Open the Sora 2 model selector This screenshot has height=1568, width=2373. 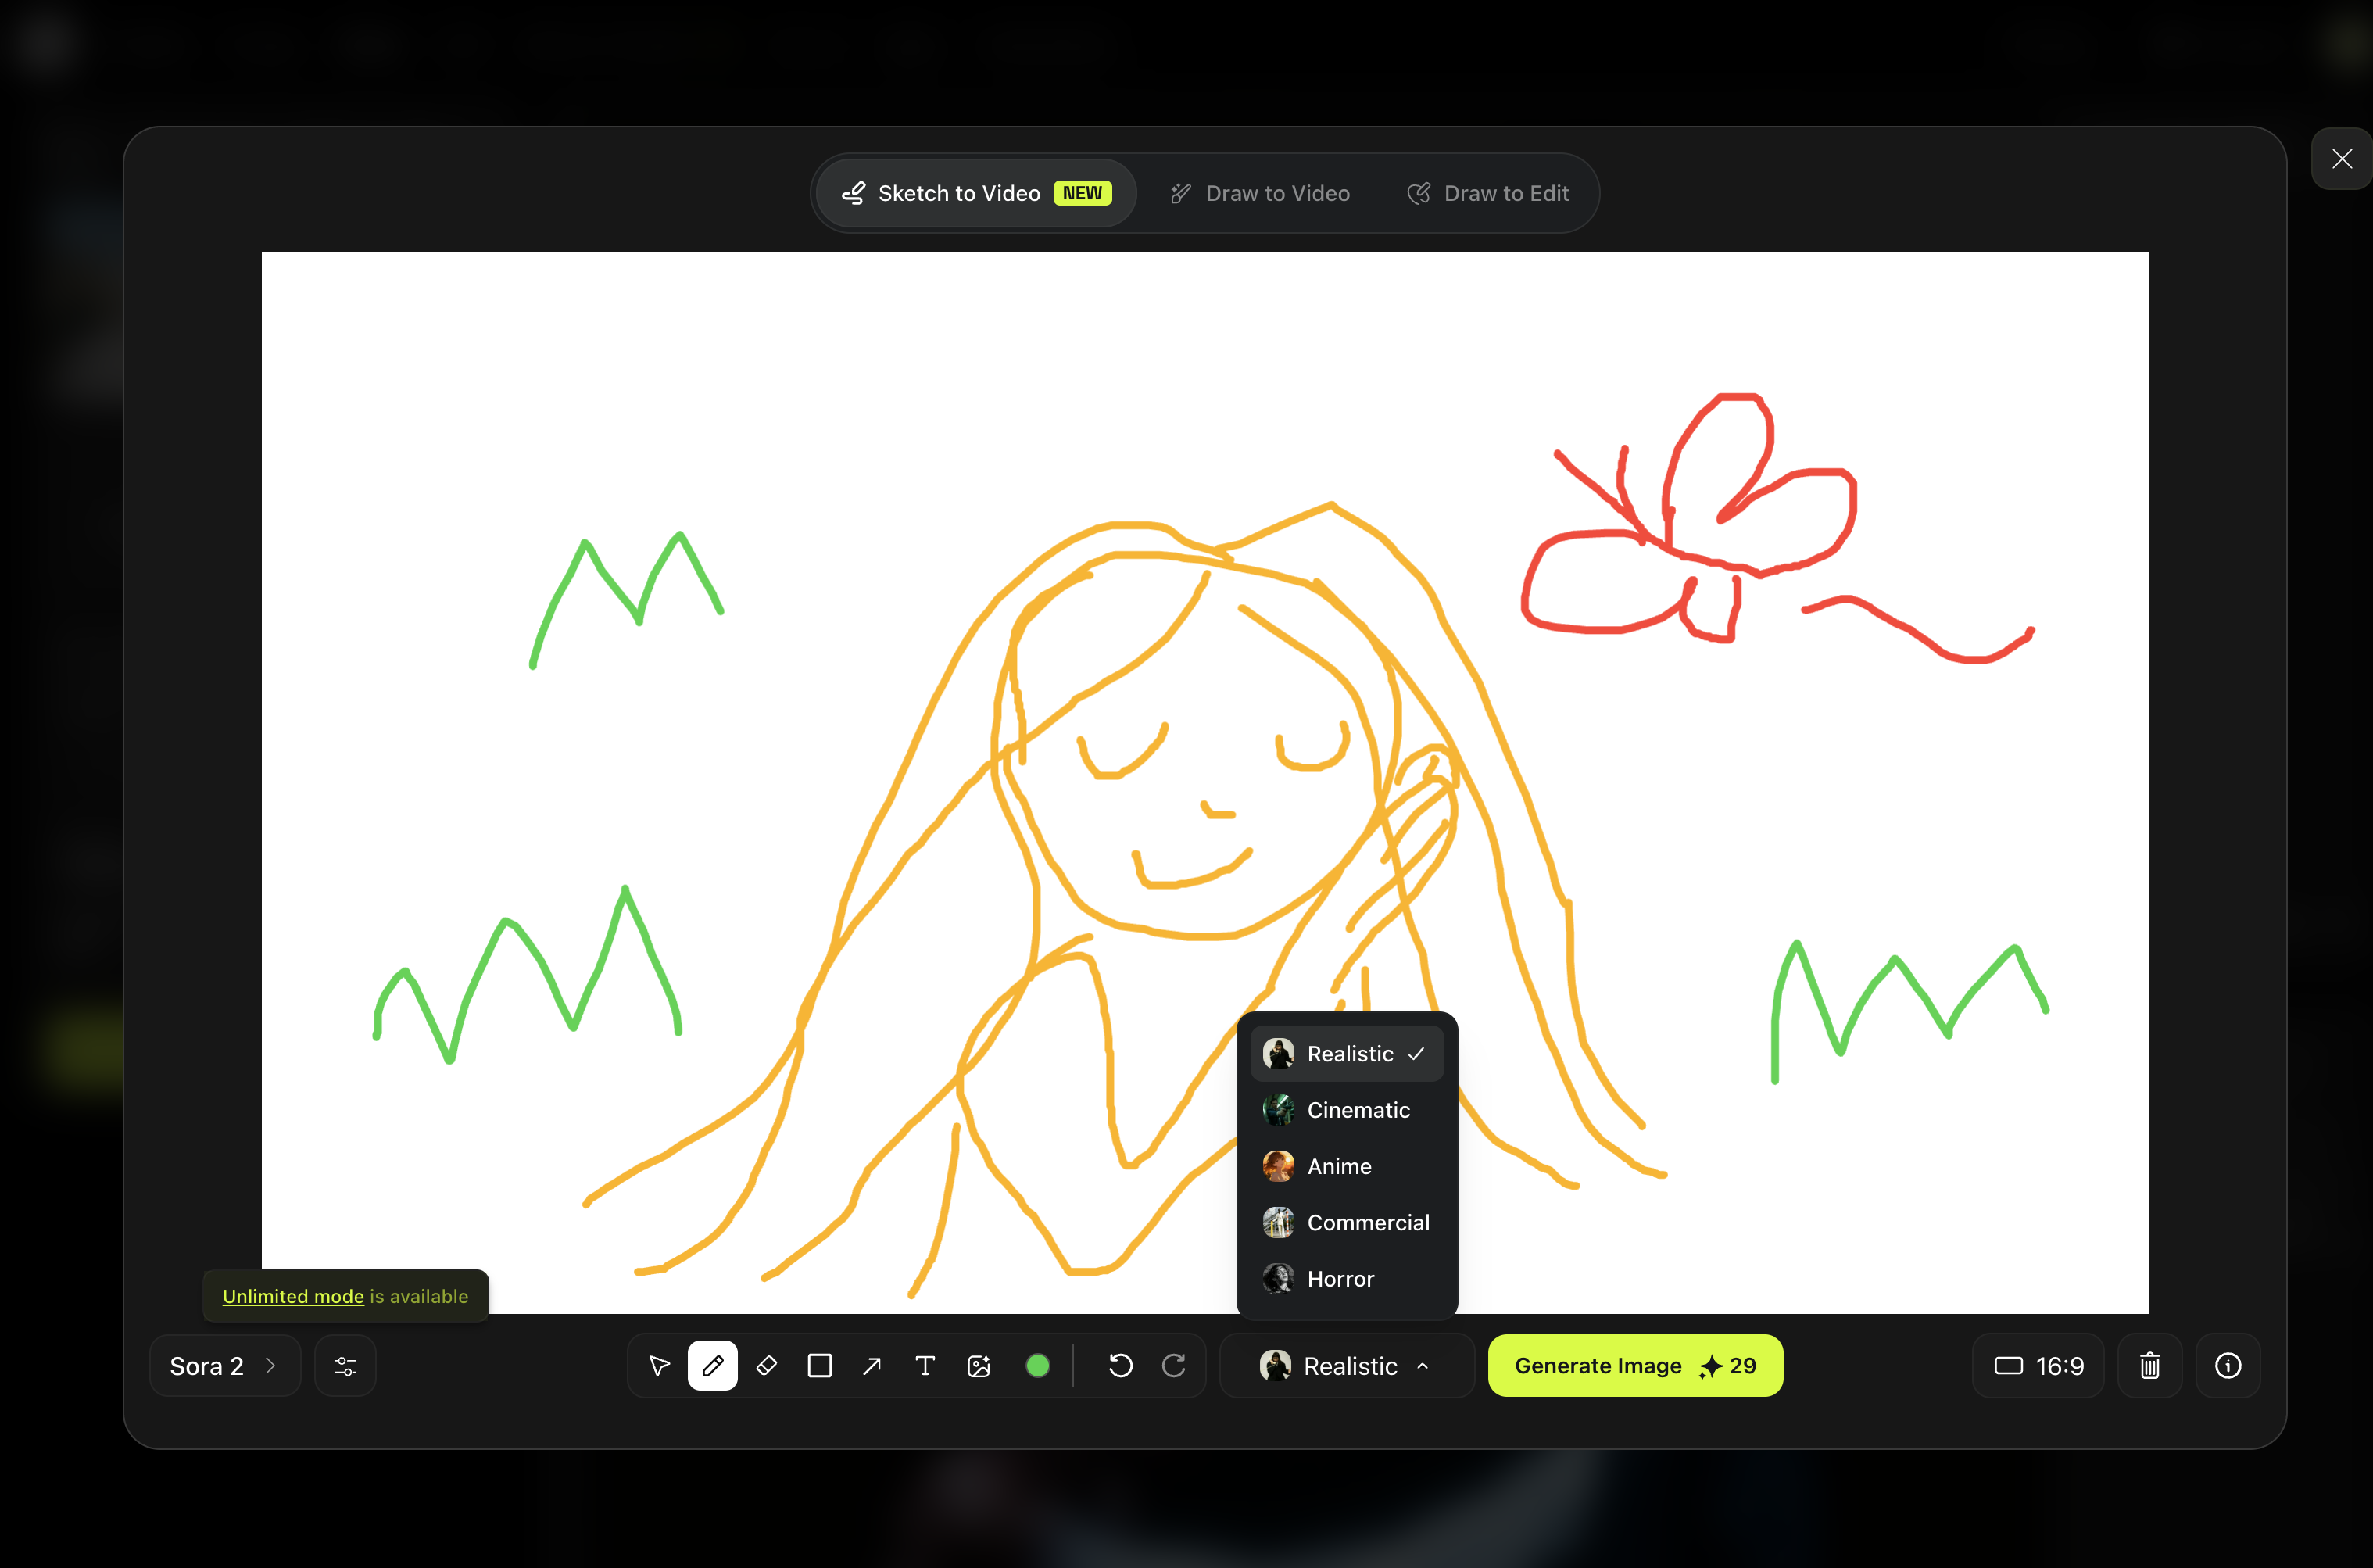point(224,1366)
